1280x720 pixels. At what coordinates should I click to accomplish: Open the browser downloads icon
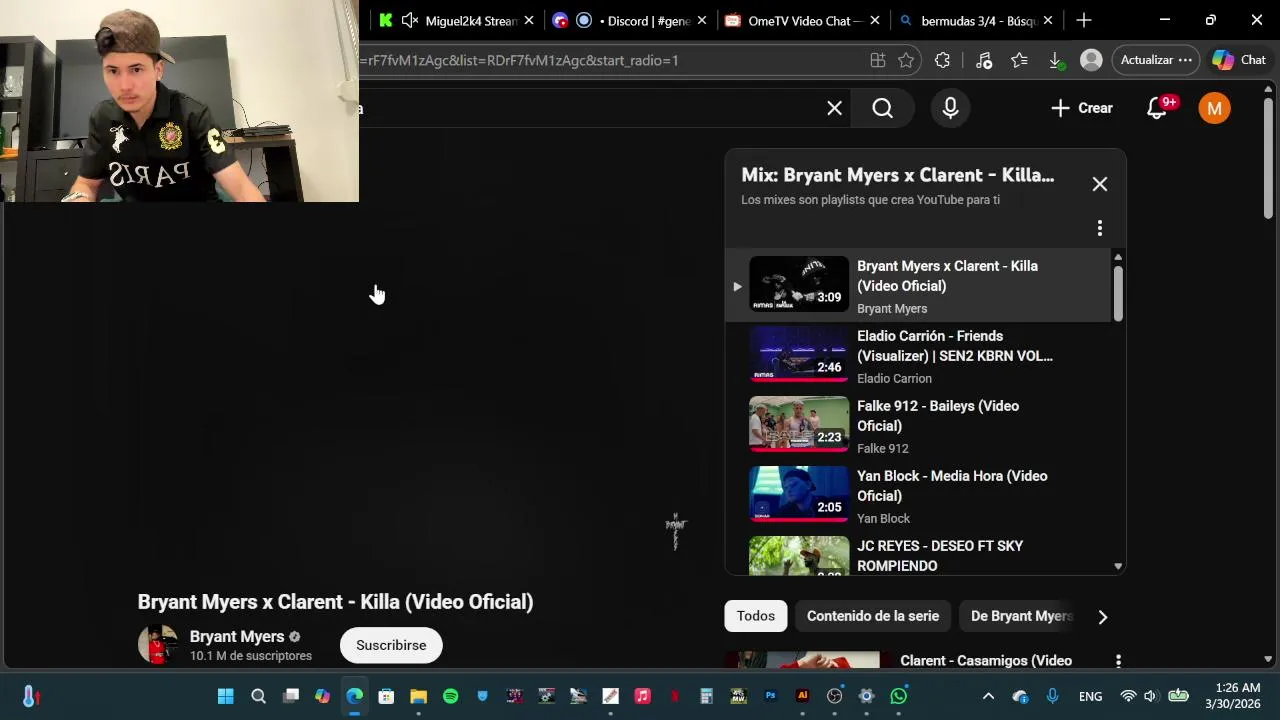point(1055,61)
